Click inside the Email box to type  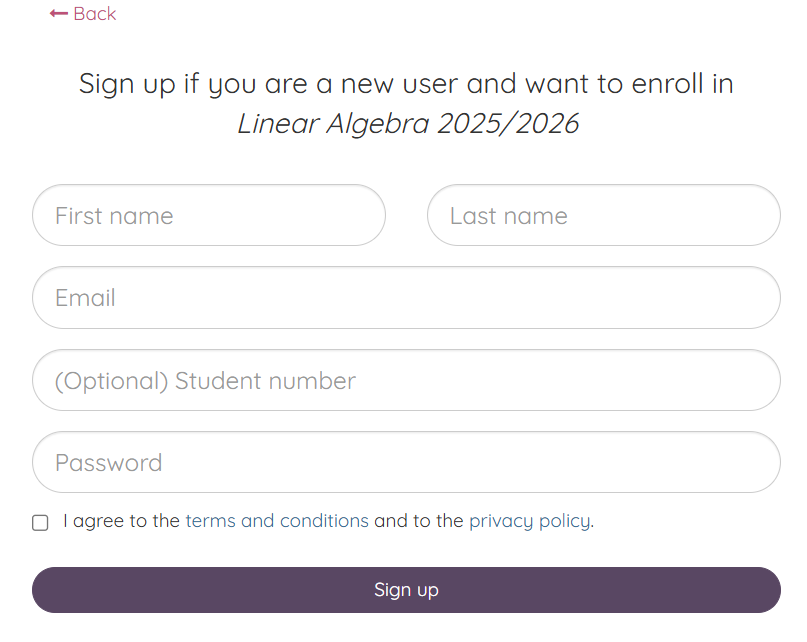(x=406, y=297)
